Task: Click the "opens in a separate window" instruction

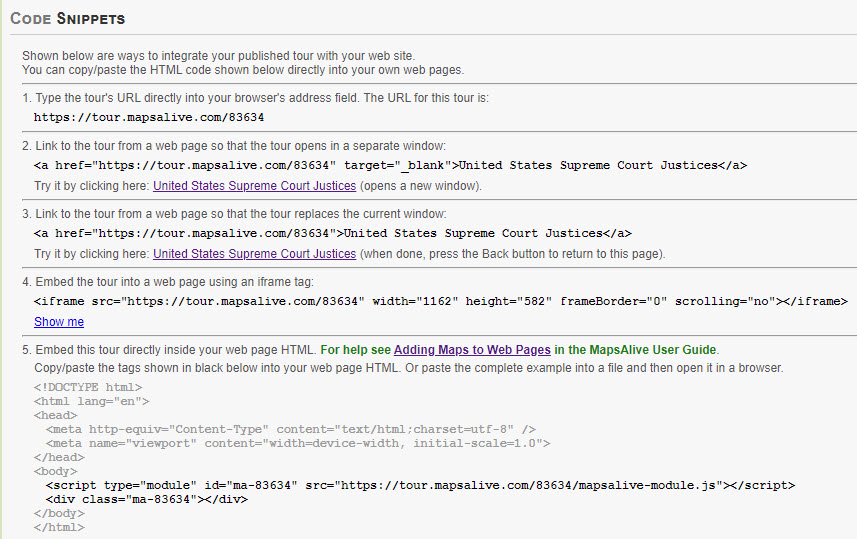Action: pos(234,146)
